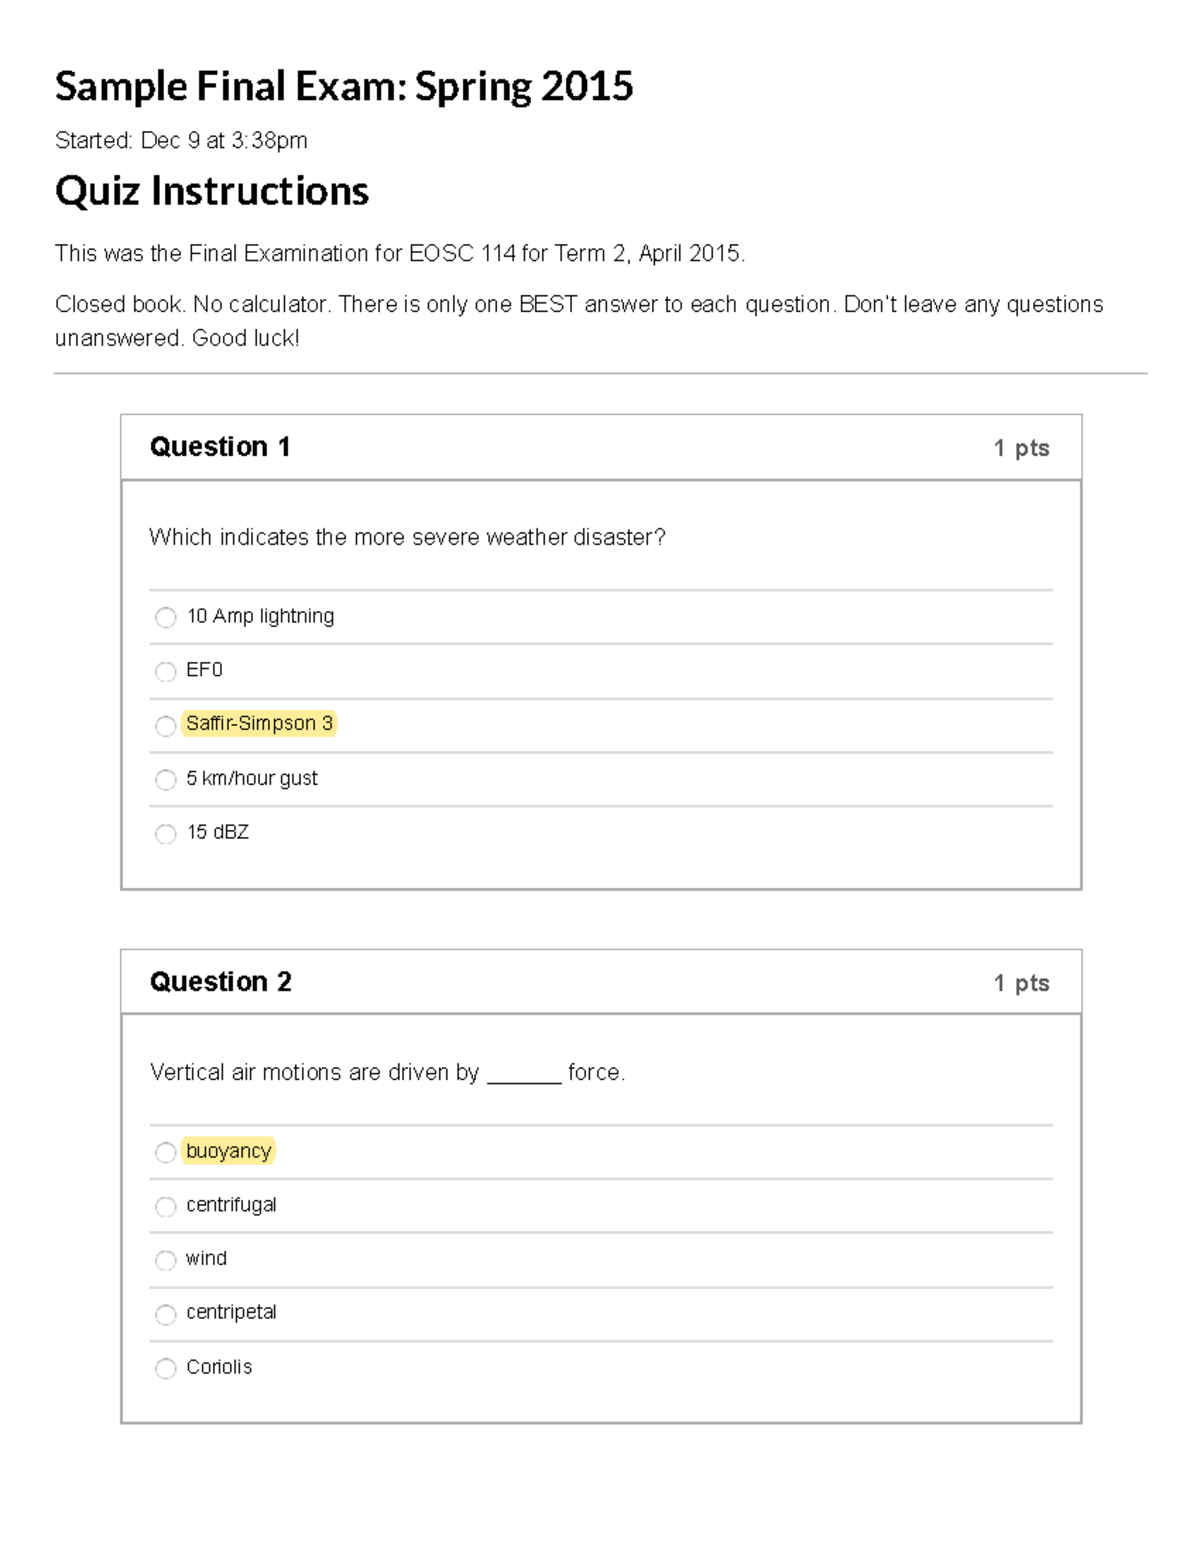Click the 'Started: Dec 9 at 3:38pm' text

click(182, 141)
